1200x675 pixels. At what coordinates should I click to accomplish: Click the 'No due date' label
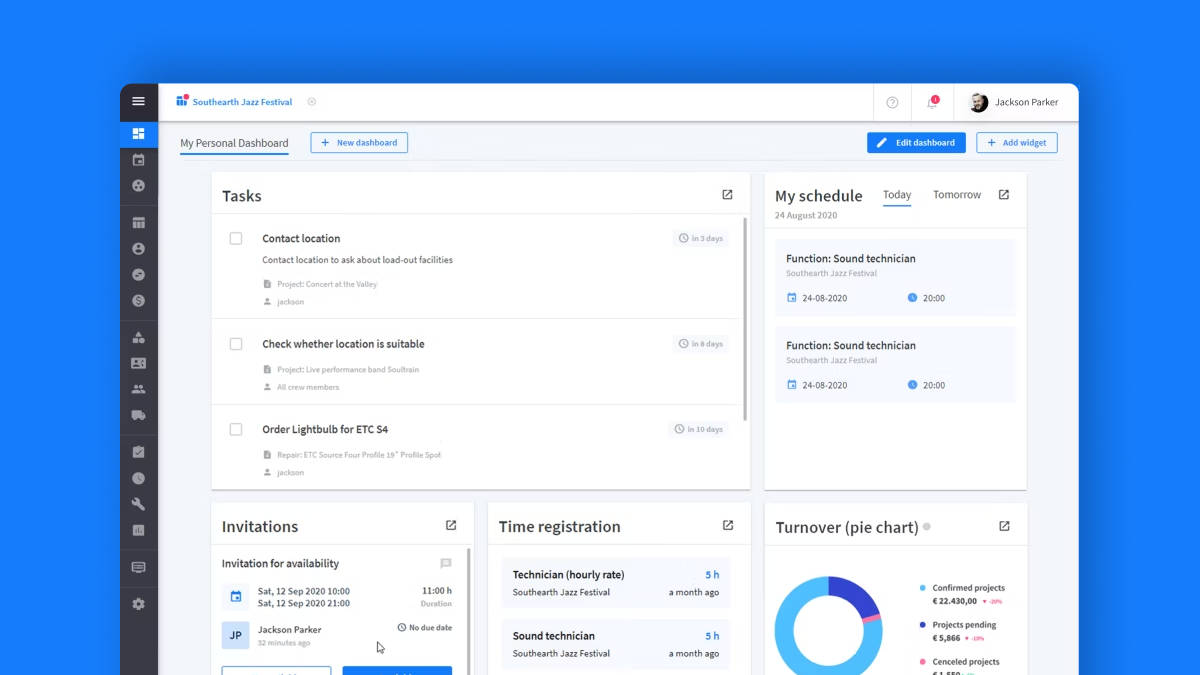coord(424,628)
